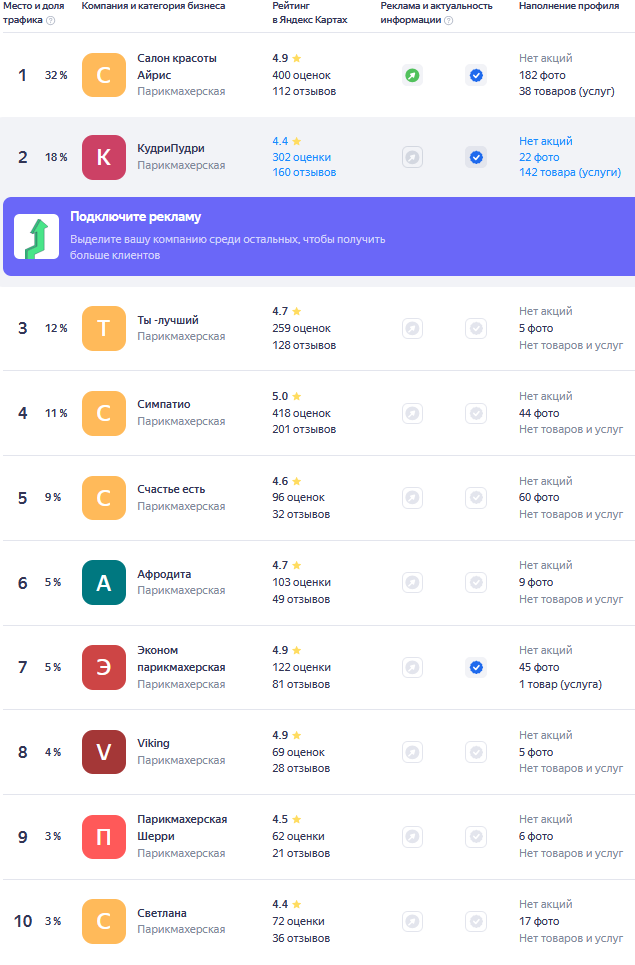Click the gray advertising icon for Симпатио

click(x=412, y=413)
